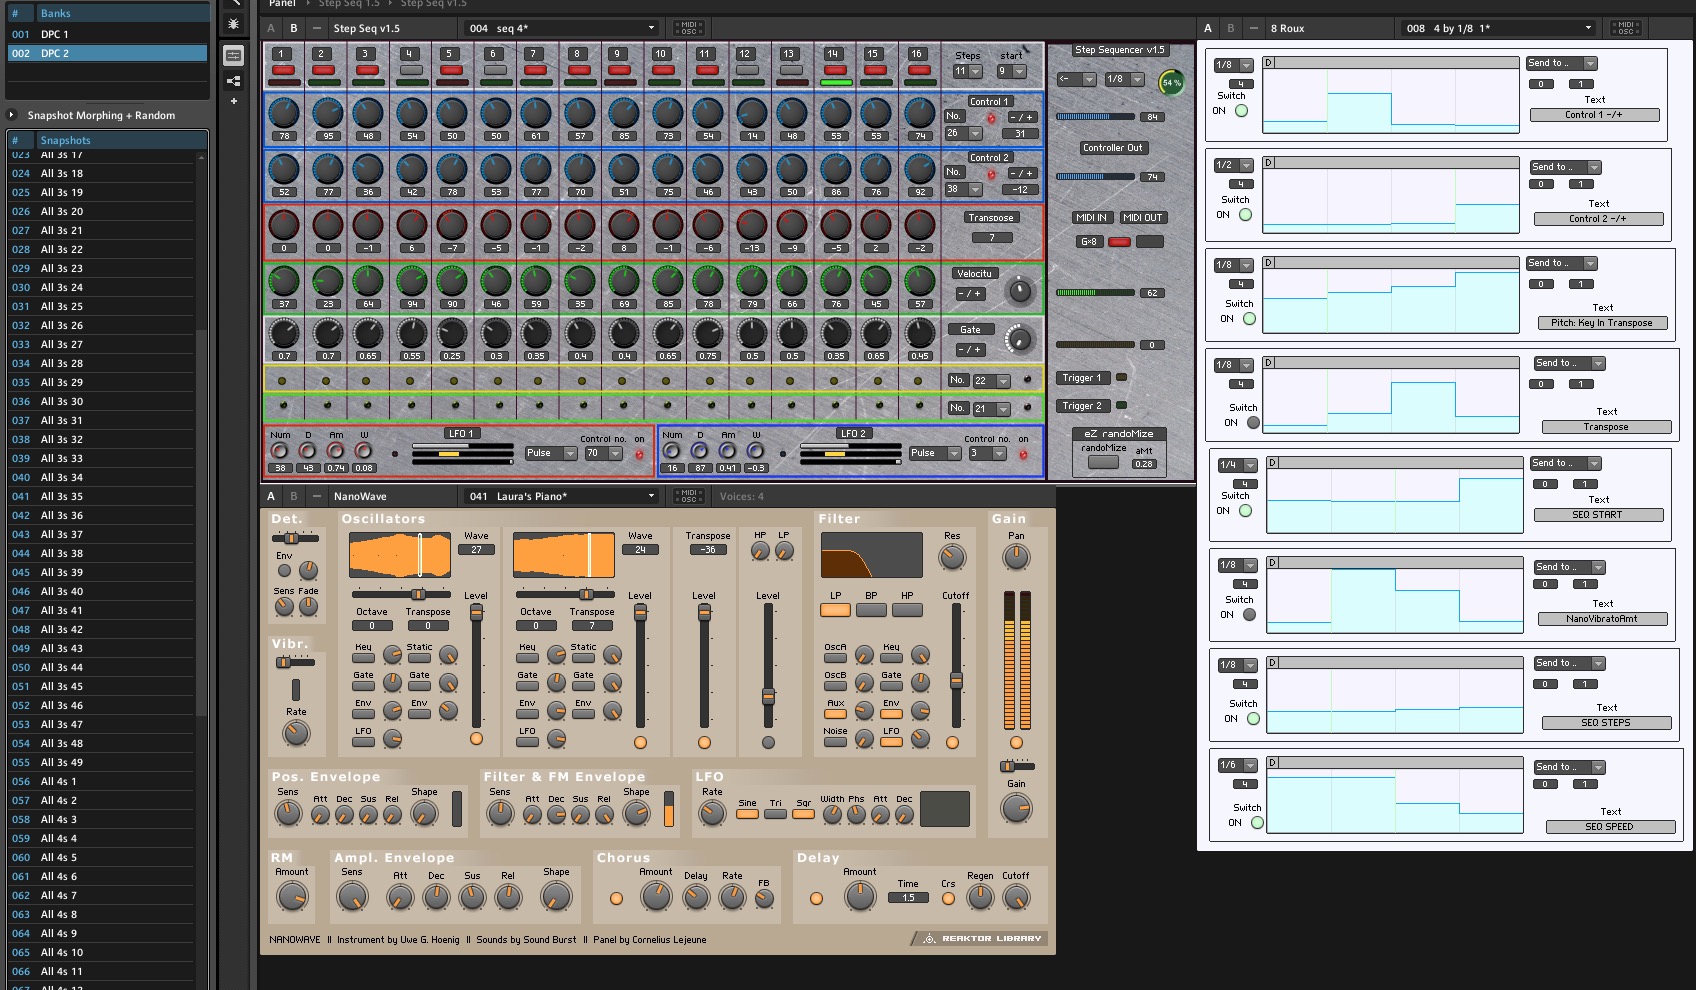
Task: Click the minimize dash in NanoWave header
Action: click(317, 496)
